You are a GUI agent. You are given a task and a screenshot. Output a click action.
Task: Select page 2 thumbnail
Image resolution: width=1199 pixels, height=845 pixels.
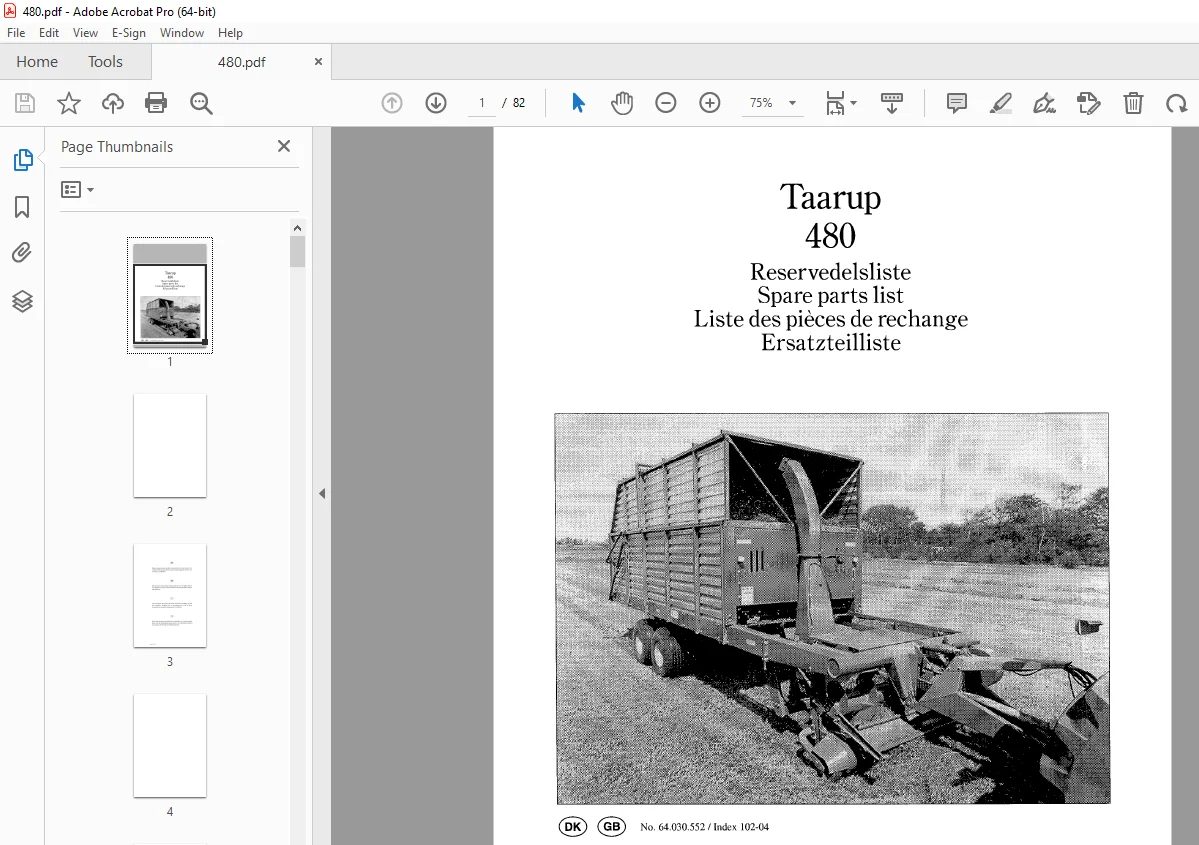pos(170,446)
